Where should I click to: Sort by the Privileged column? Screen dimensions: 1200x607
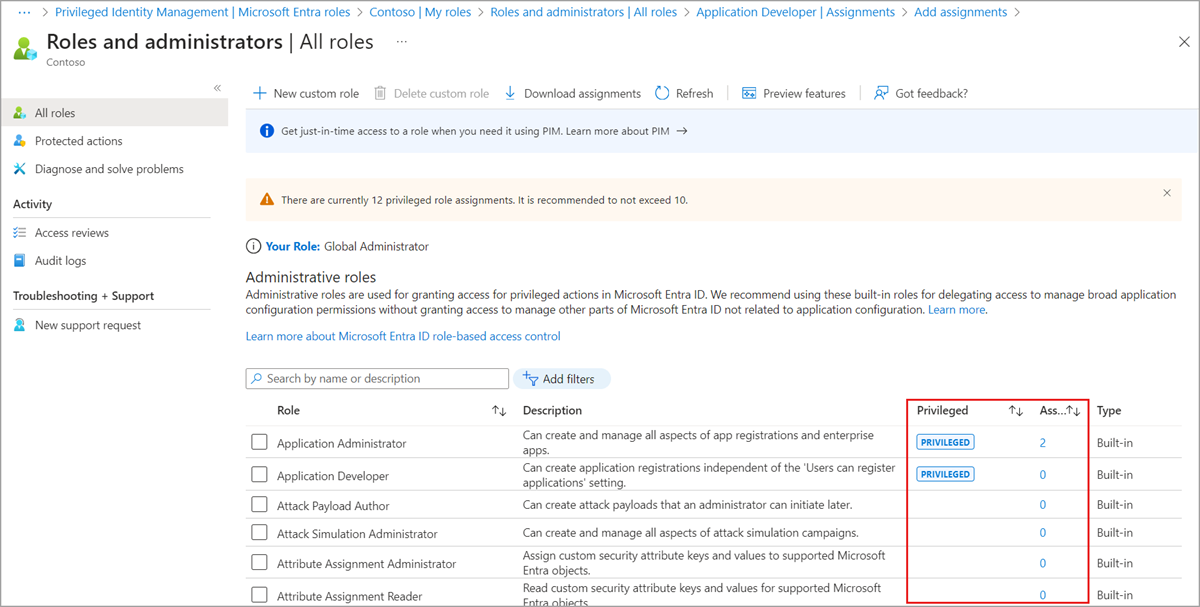[x=1016, y=411]
